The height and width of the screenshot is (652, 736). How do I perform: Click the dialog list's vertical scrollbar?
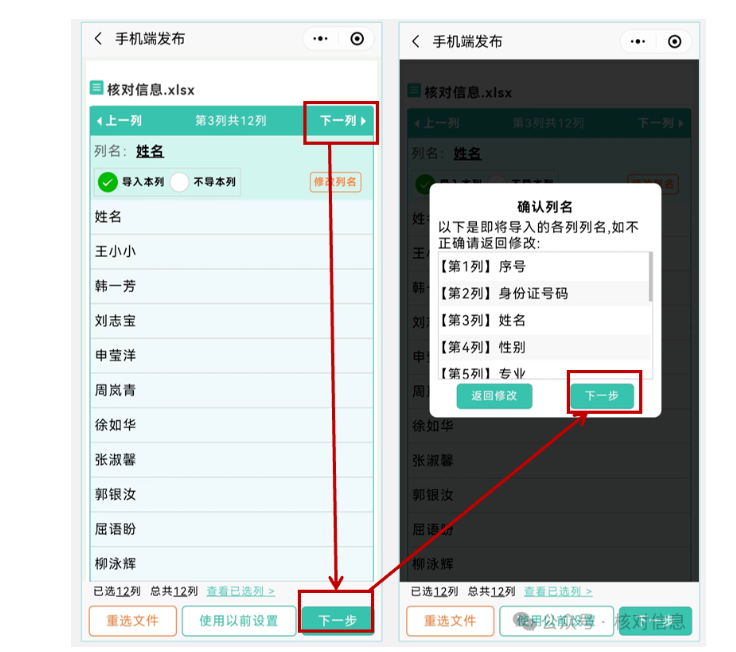click(x=651, y=277)
